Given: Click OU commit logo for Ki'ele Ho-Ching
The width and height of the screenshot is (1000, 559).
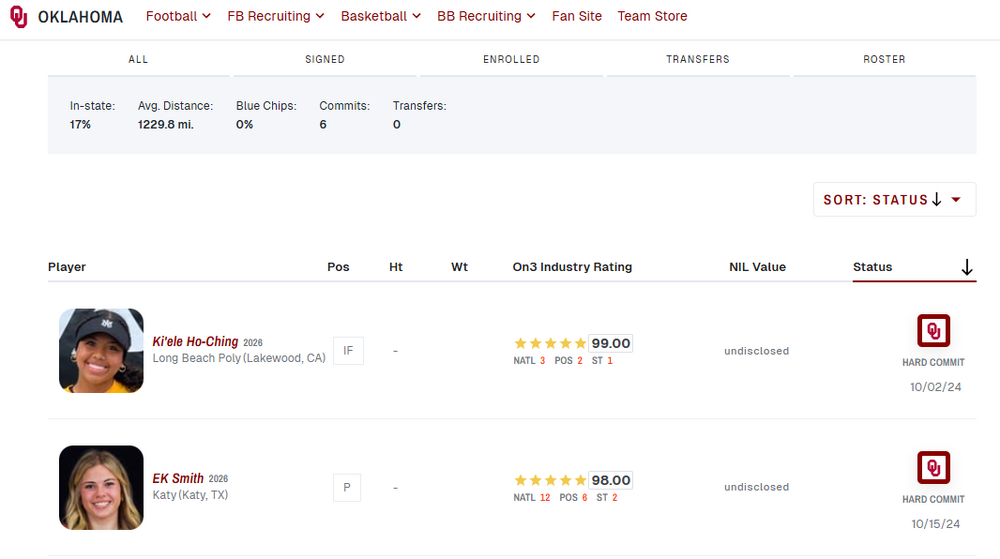Looking at the screenshot, I should point(933,331).
